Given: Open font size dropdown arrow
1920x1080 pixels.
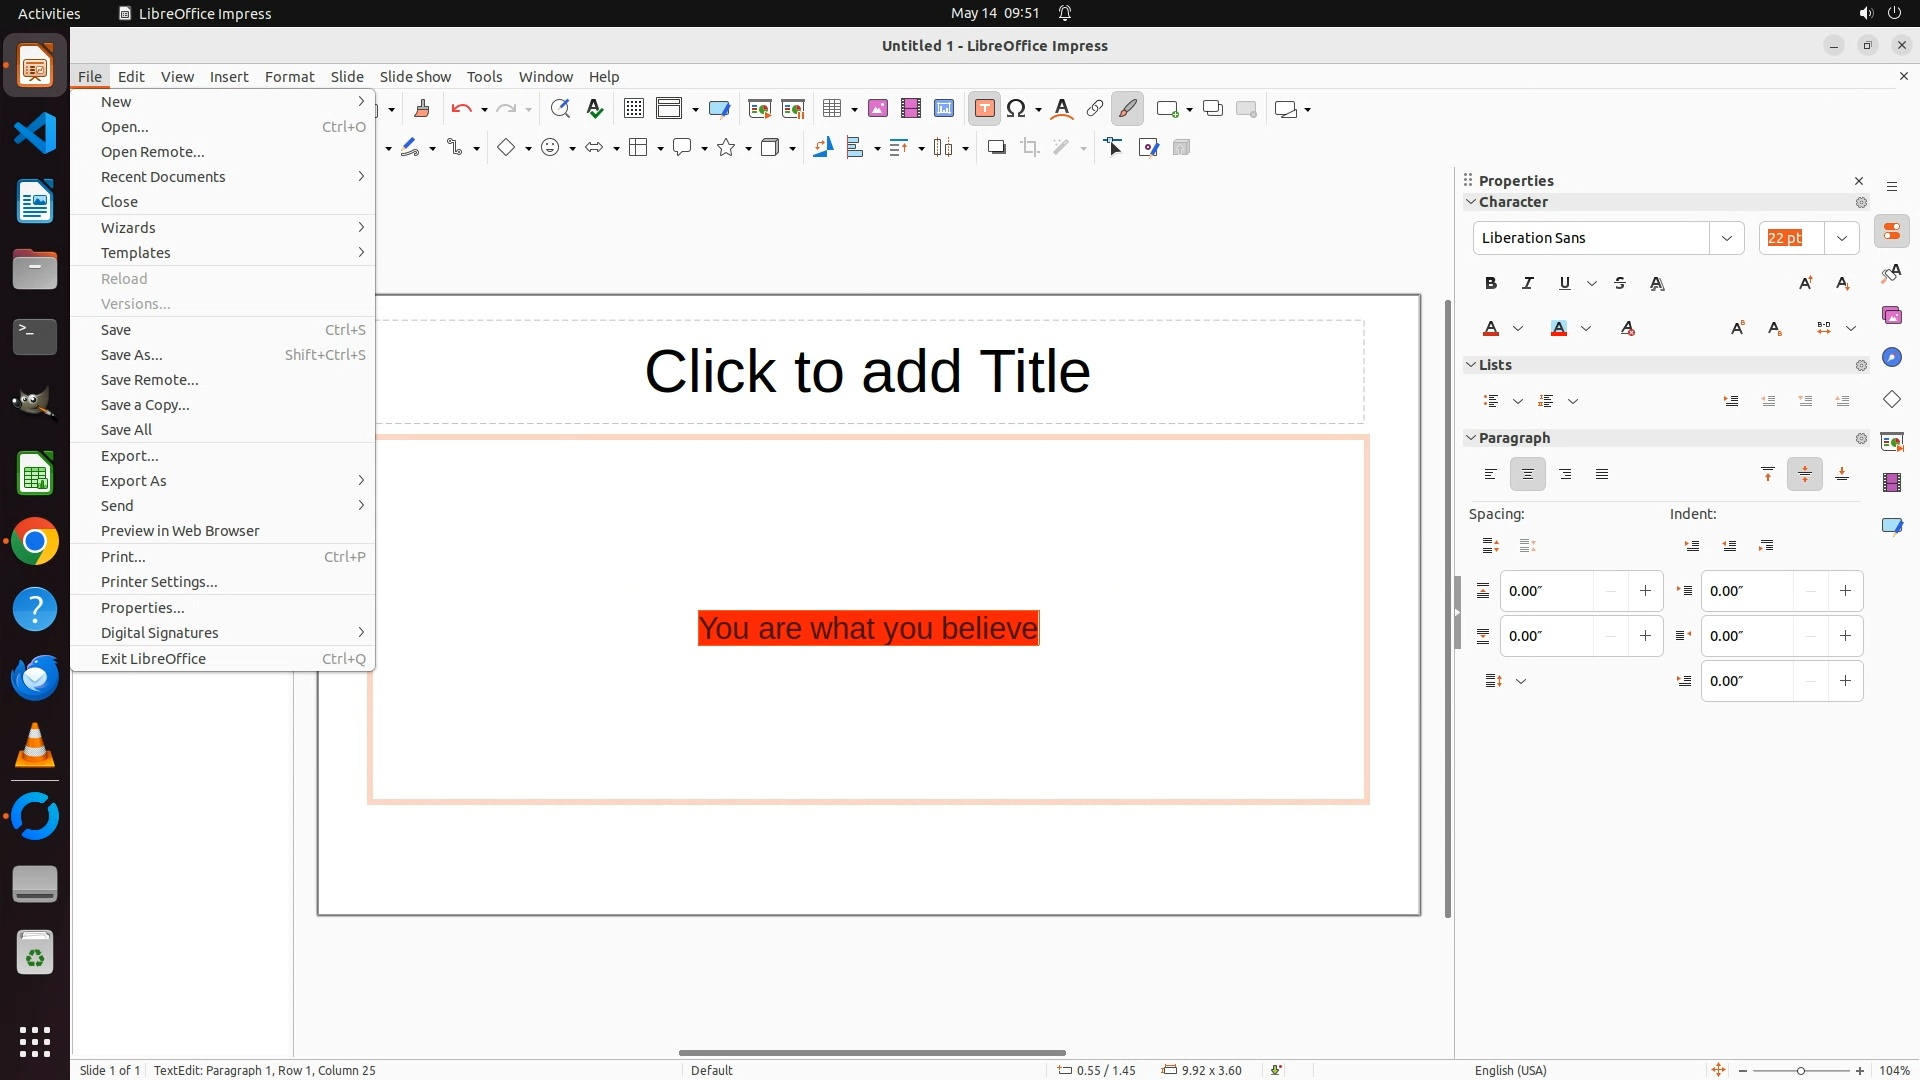Looking at the screenshot, I should point(1841,238).
